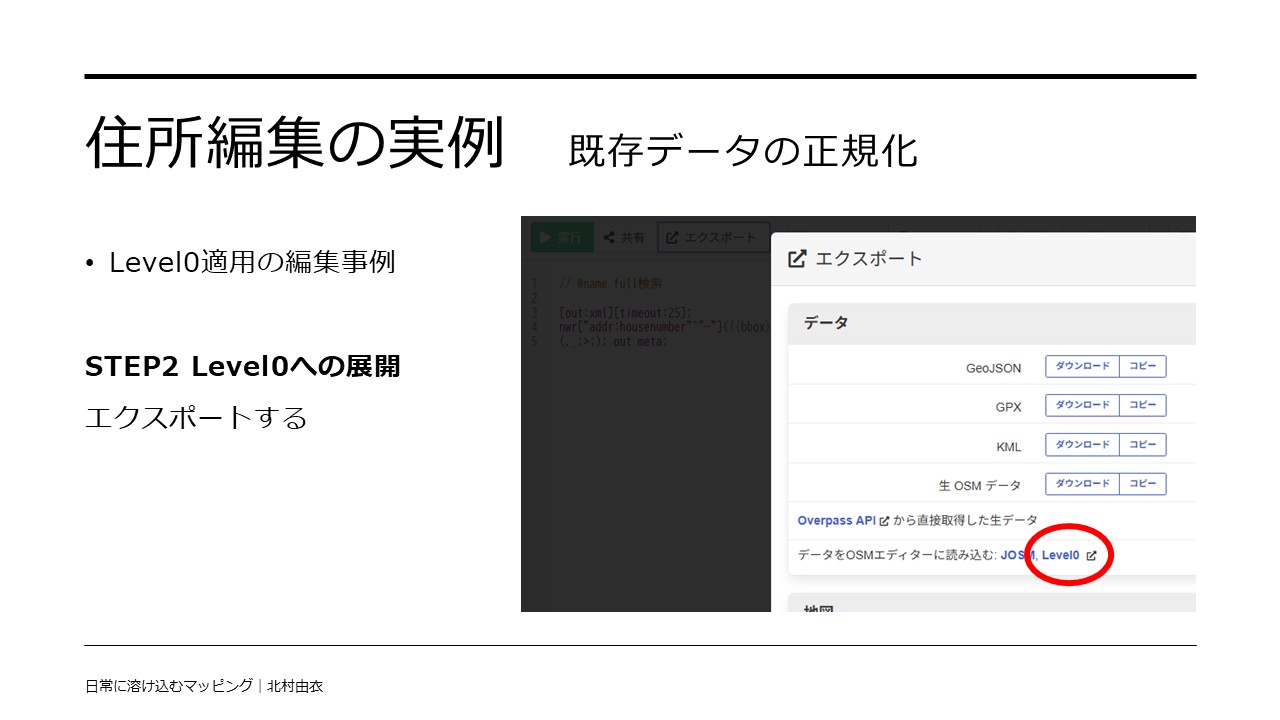Copy the 生 OSM データ raw data
The width and height of the screenshot is (1280, 720).
(1143, 483)
